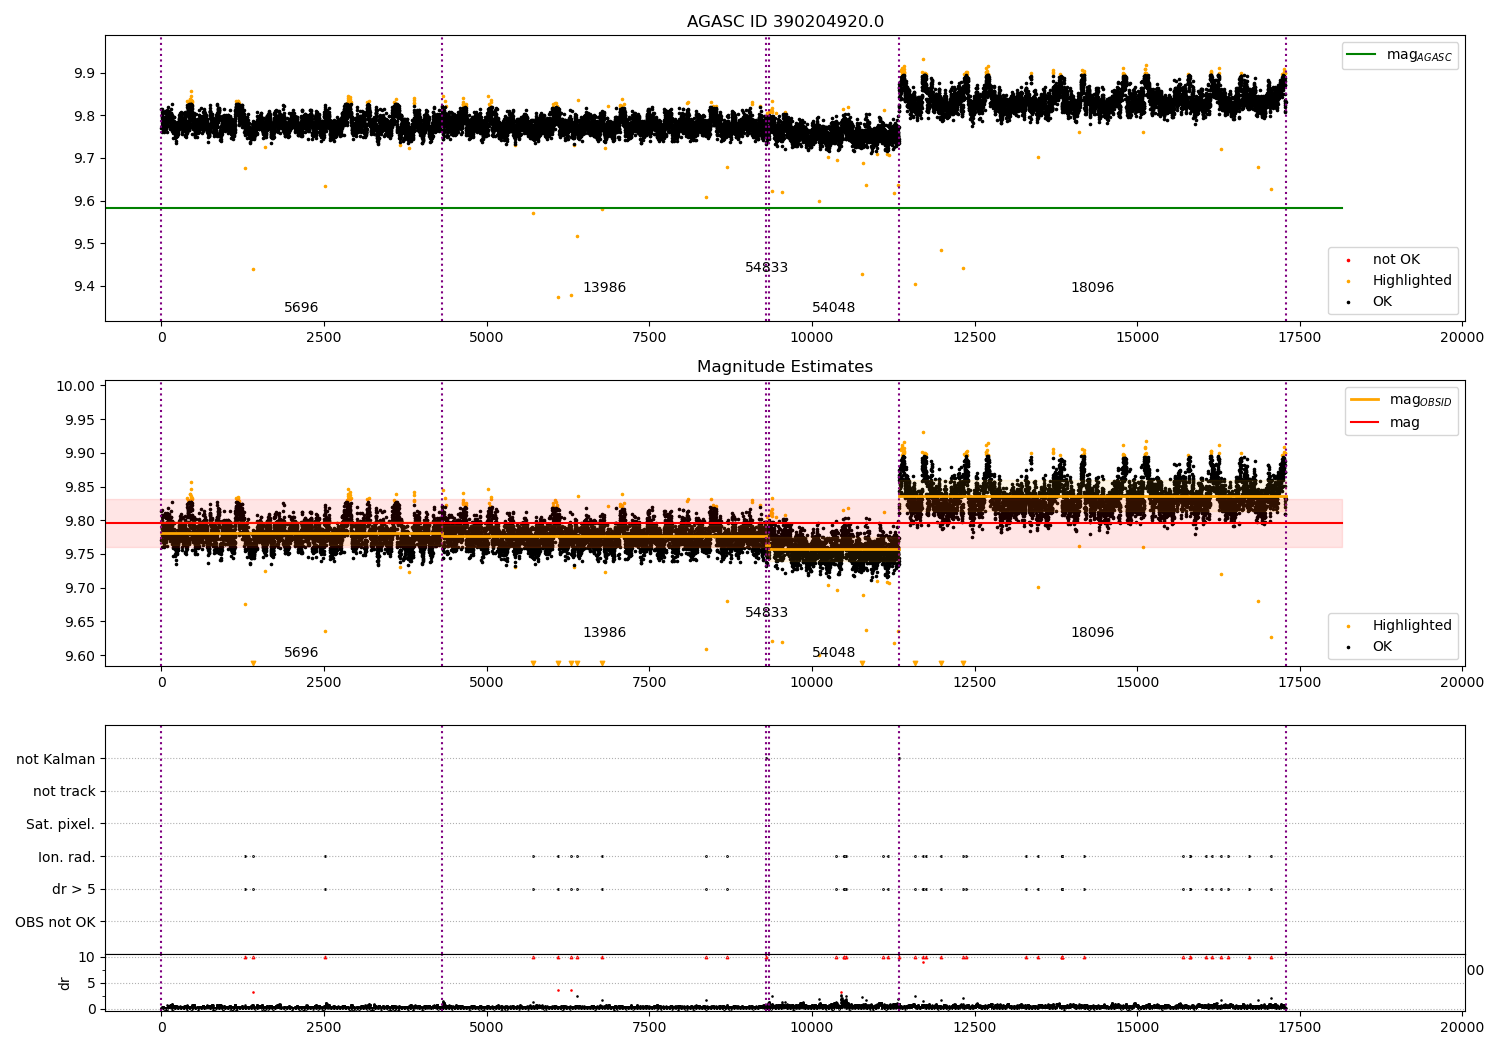
Task: Click obsid label 13986 in Magnitude Estimates plot
Action: point(604,633)
